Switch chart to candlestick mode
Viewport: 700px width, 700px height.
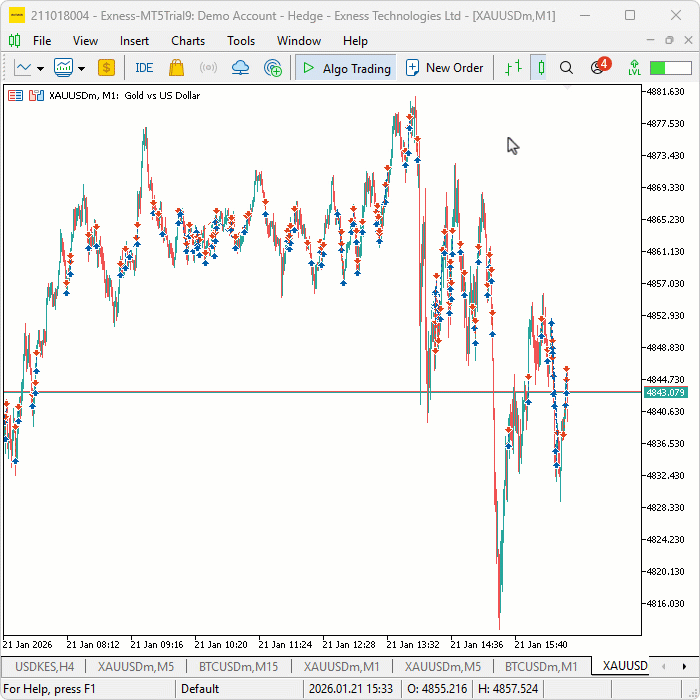pyautogui.click(x=541, y=68)
